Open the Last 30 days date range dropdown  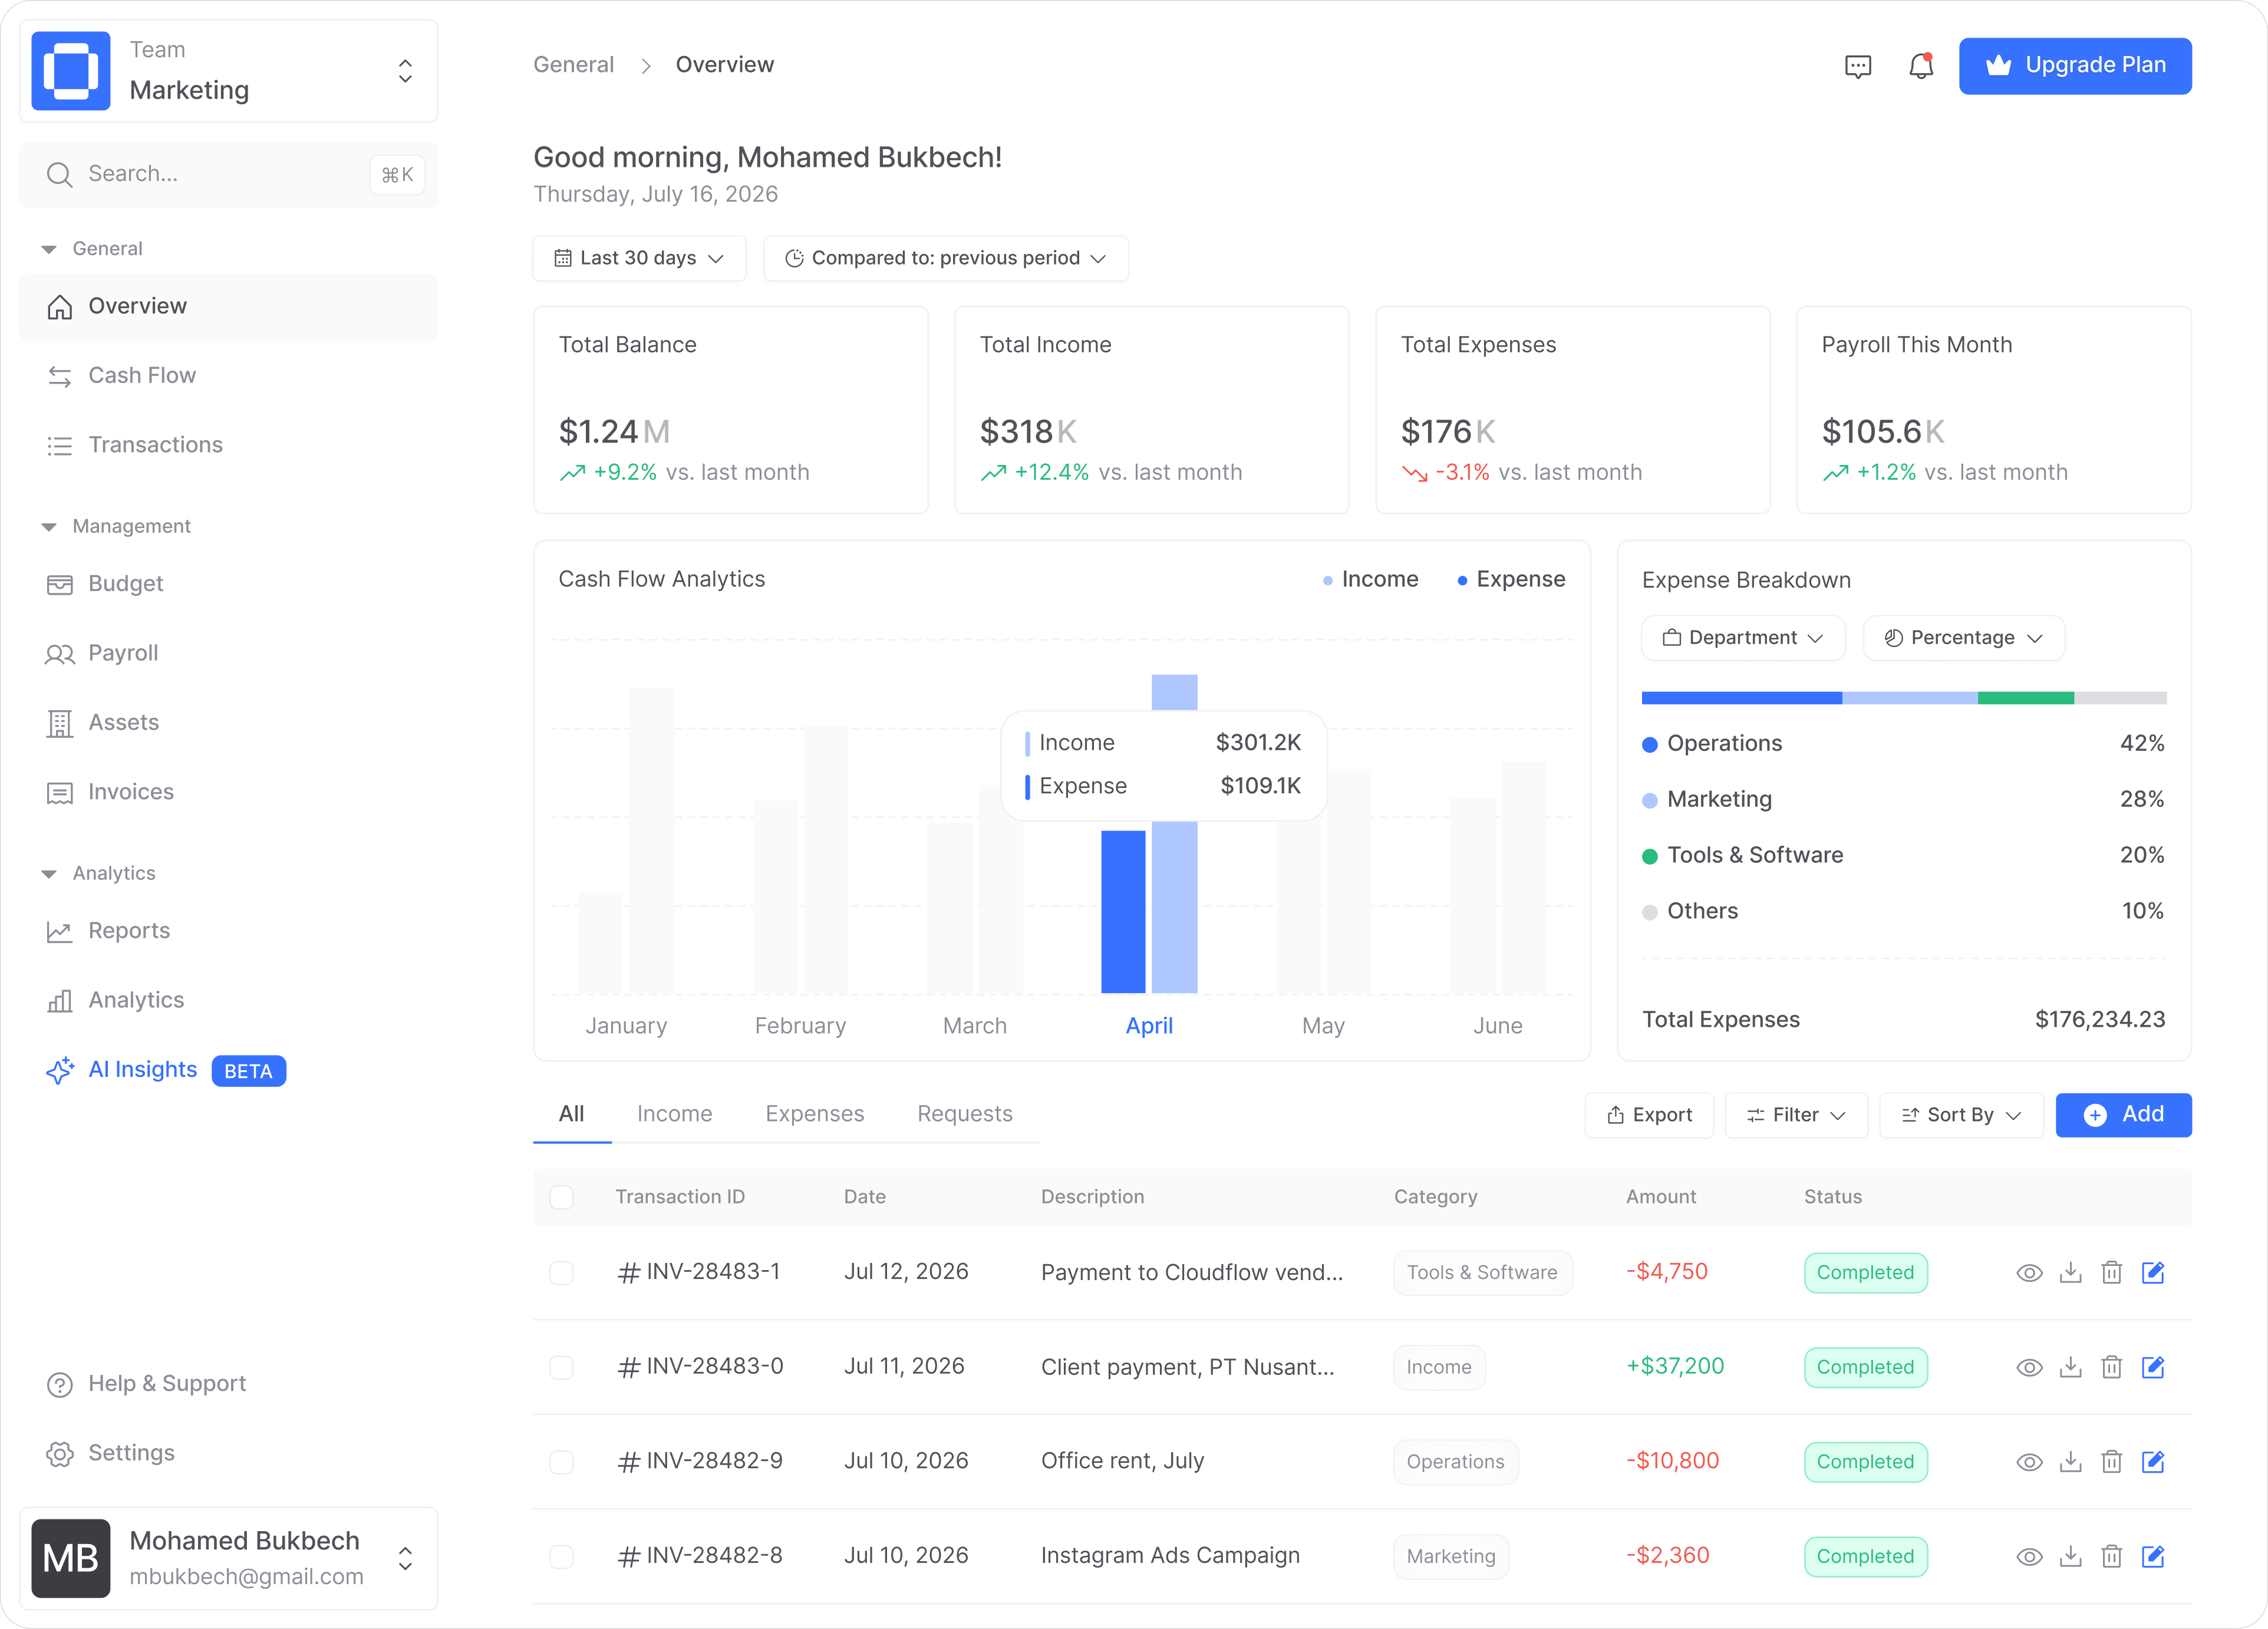[639, 258]
